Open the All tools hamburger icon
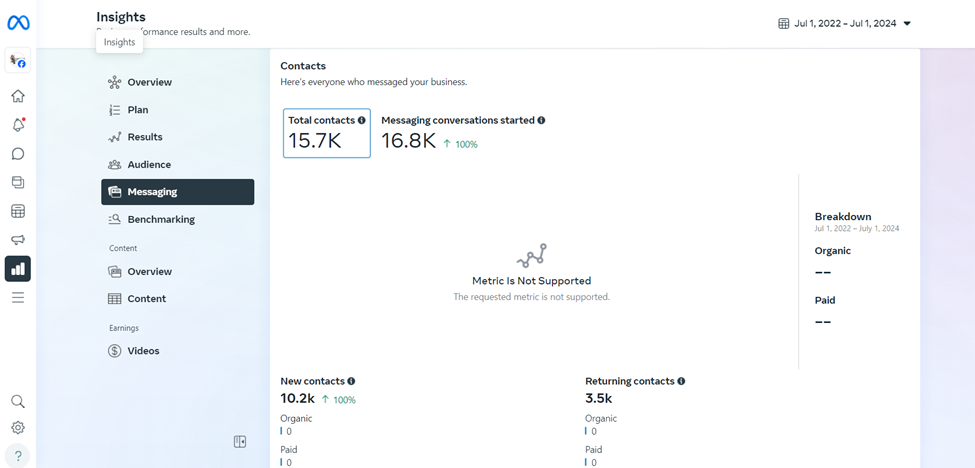Image resolution: width=975 pixels, height=468 pixels. click(x=18, y=297)
